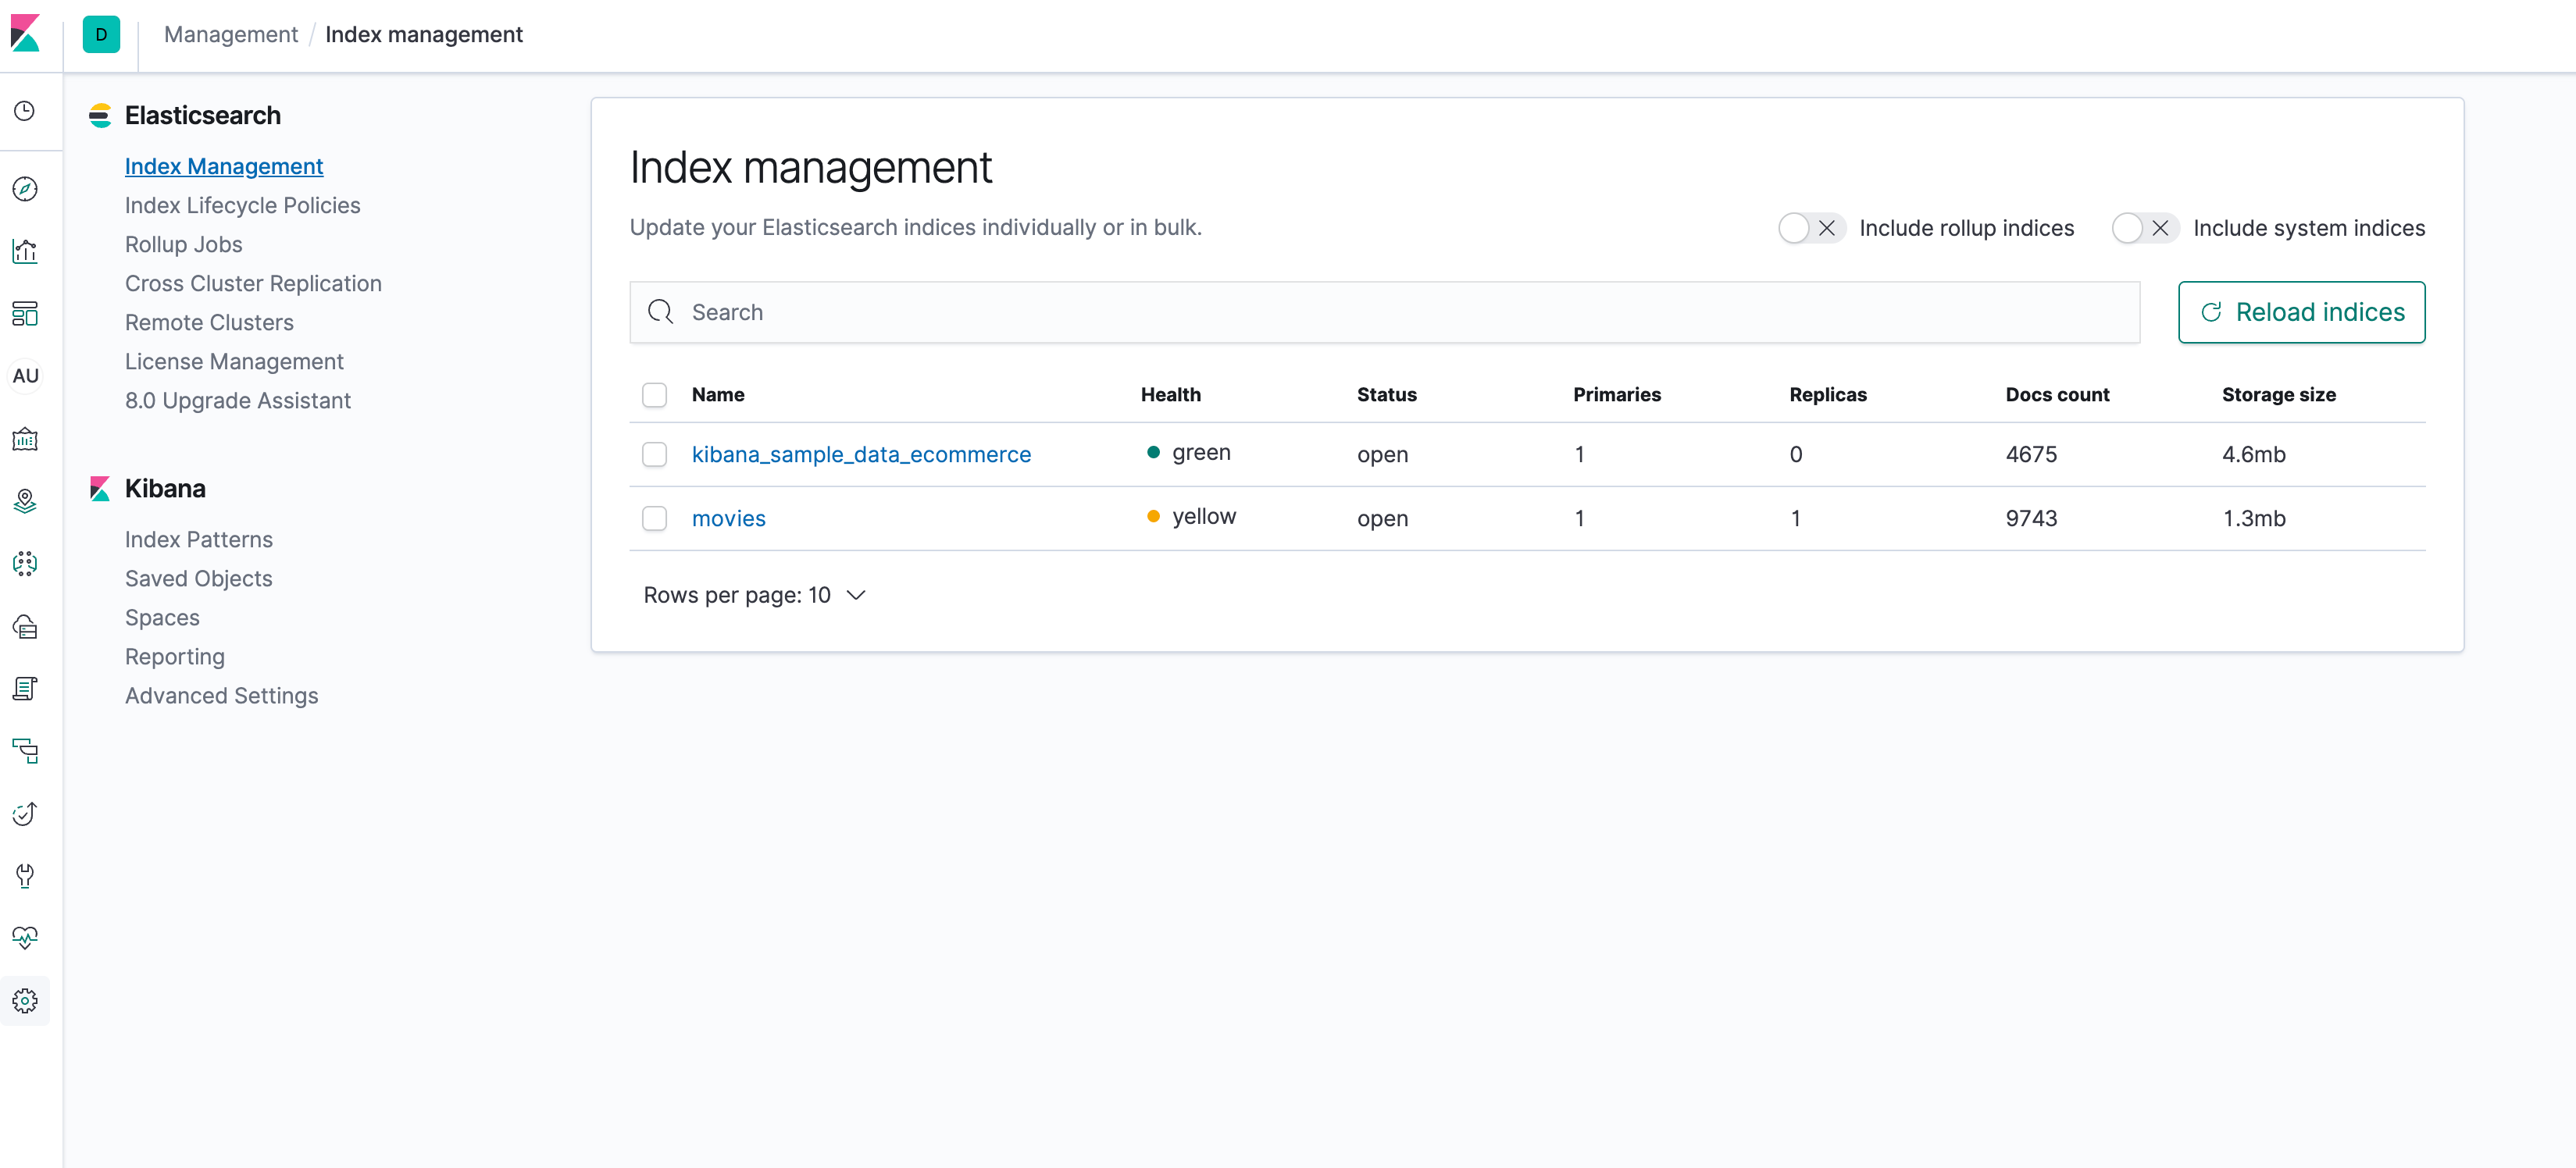Image resolution: width=2576 pixels, height=1168 pixels.
Task: Open Uptime icon in sidebar
Action: [25, 813]
